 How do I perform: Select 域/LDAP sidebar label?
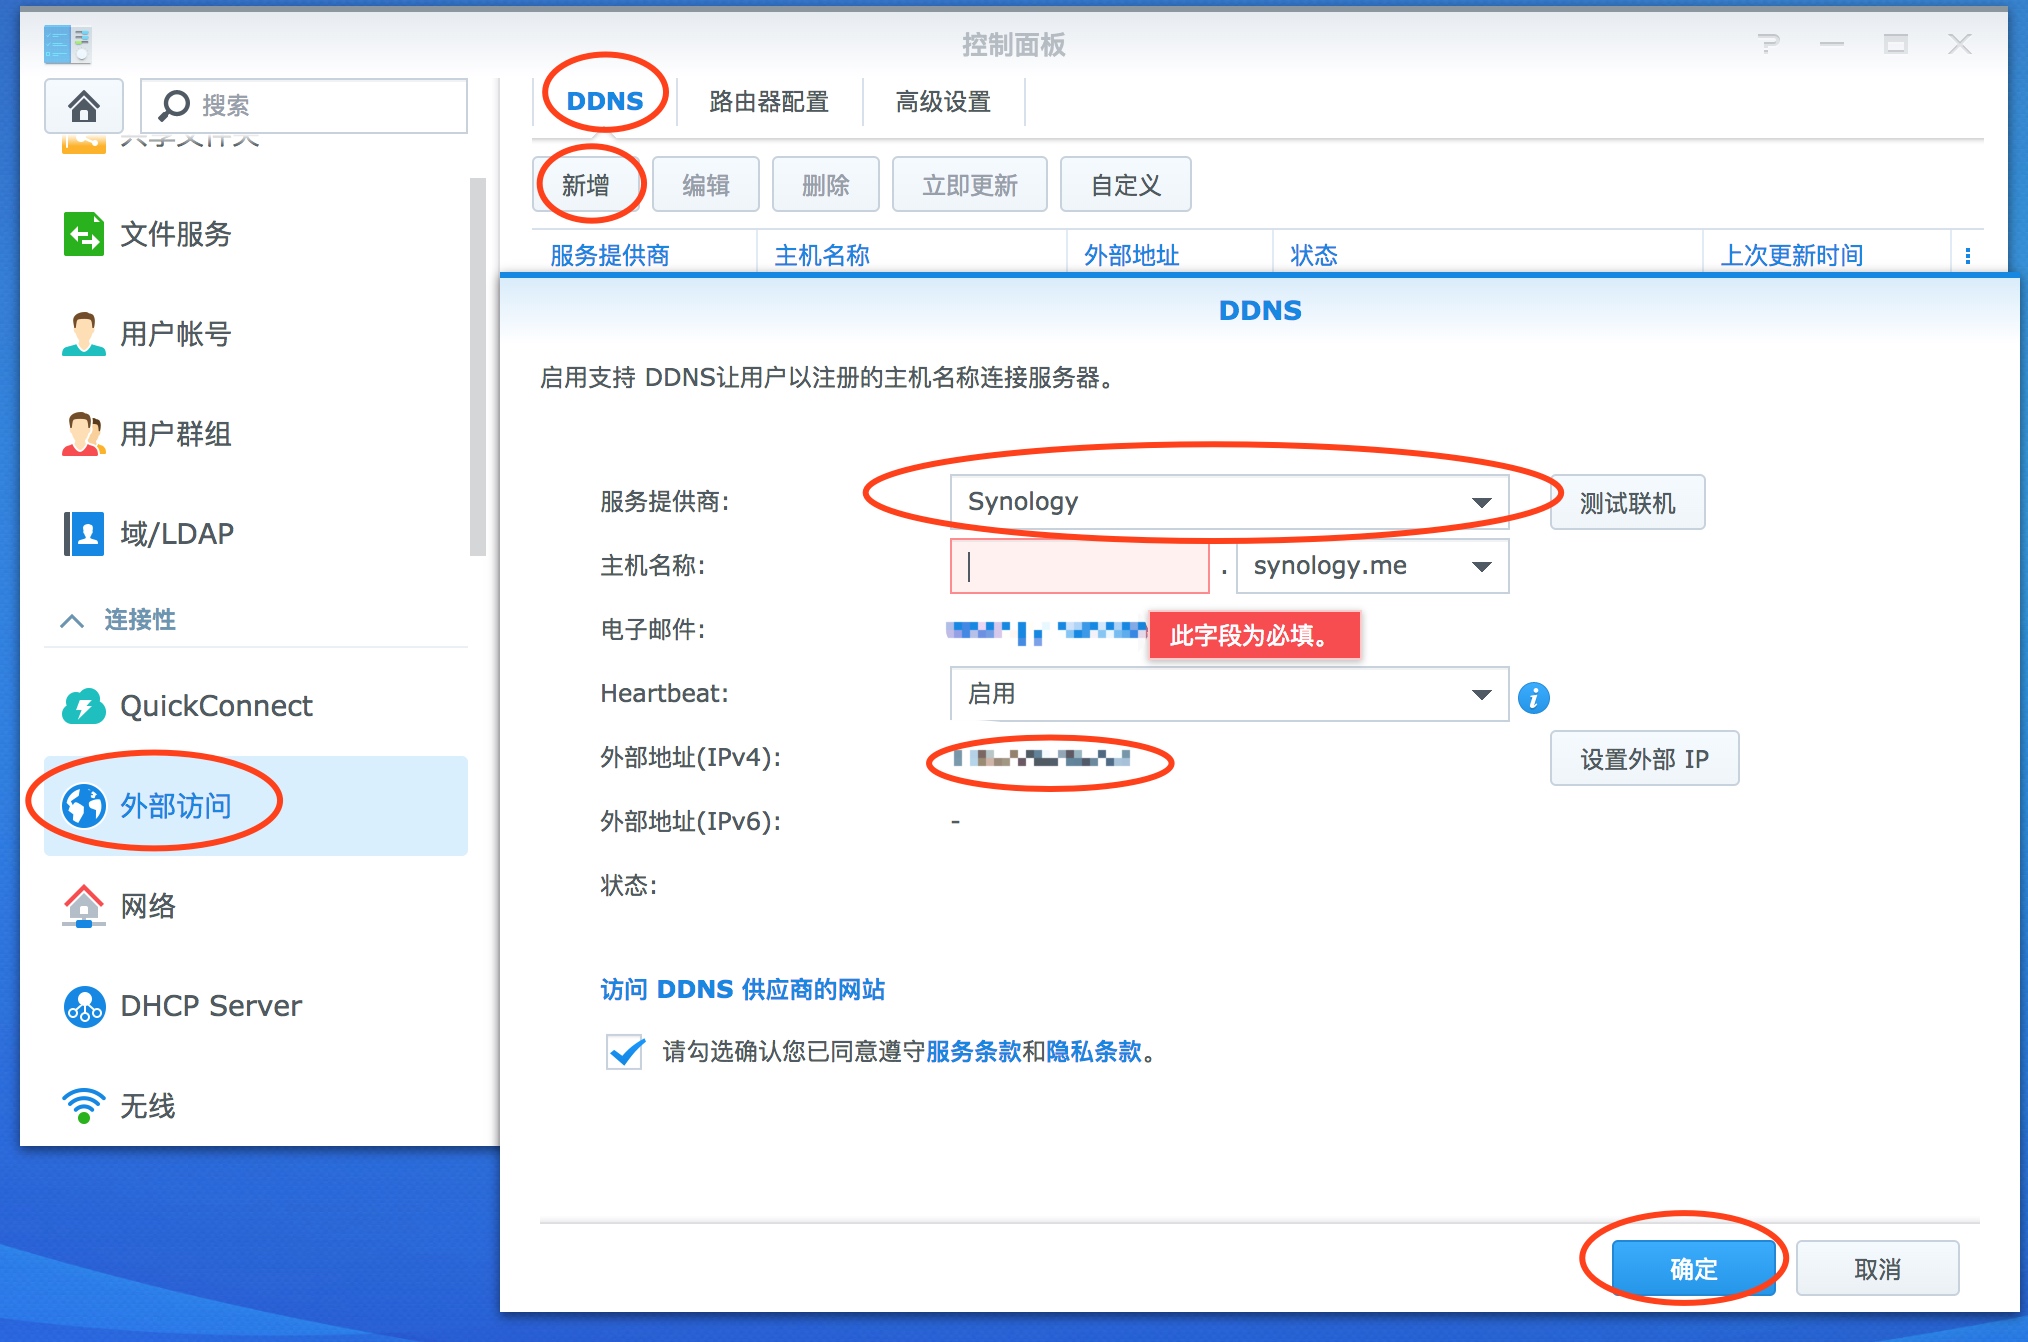coord(177,534)
